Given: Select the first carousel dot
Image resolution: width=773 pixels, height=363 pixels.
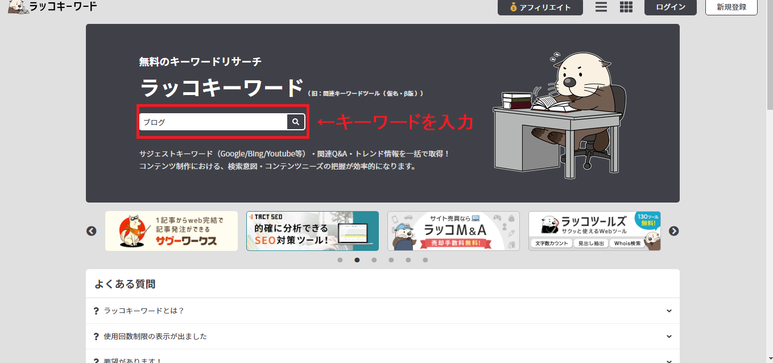Looking at the screenshot, I should pyautogui.click(x=340, y=260).
